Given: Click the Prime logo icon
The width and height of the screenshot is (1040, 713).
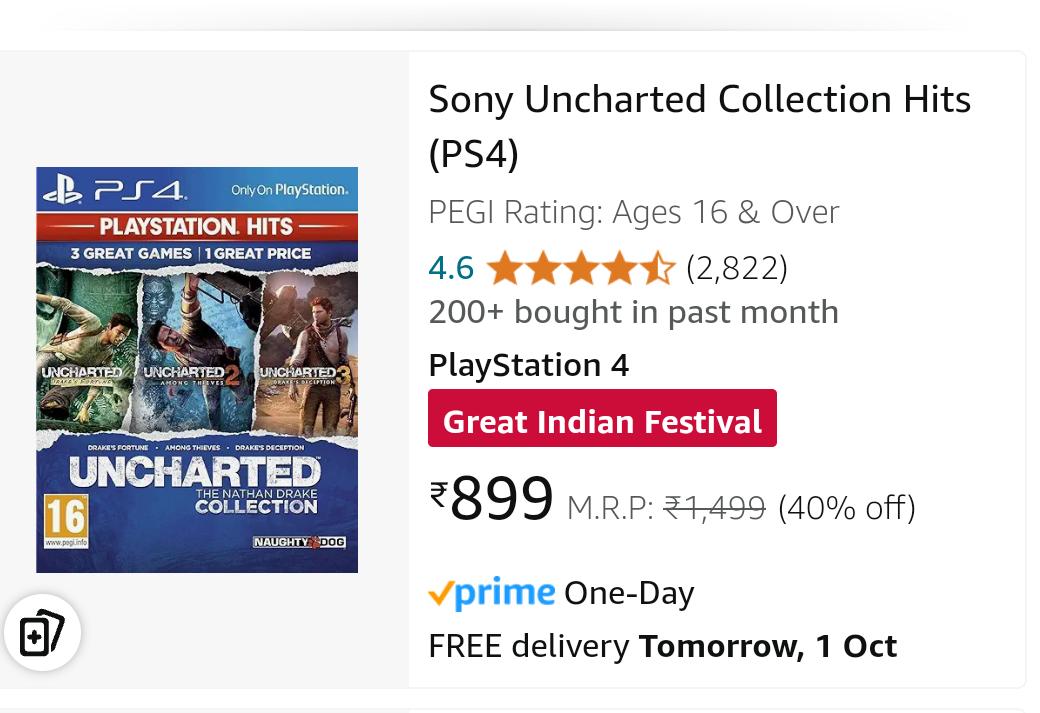Looking at the screenshot, I should pyautogui.click(x=491, y=592).
